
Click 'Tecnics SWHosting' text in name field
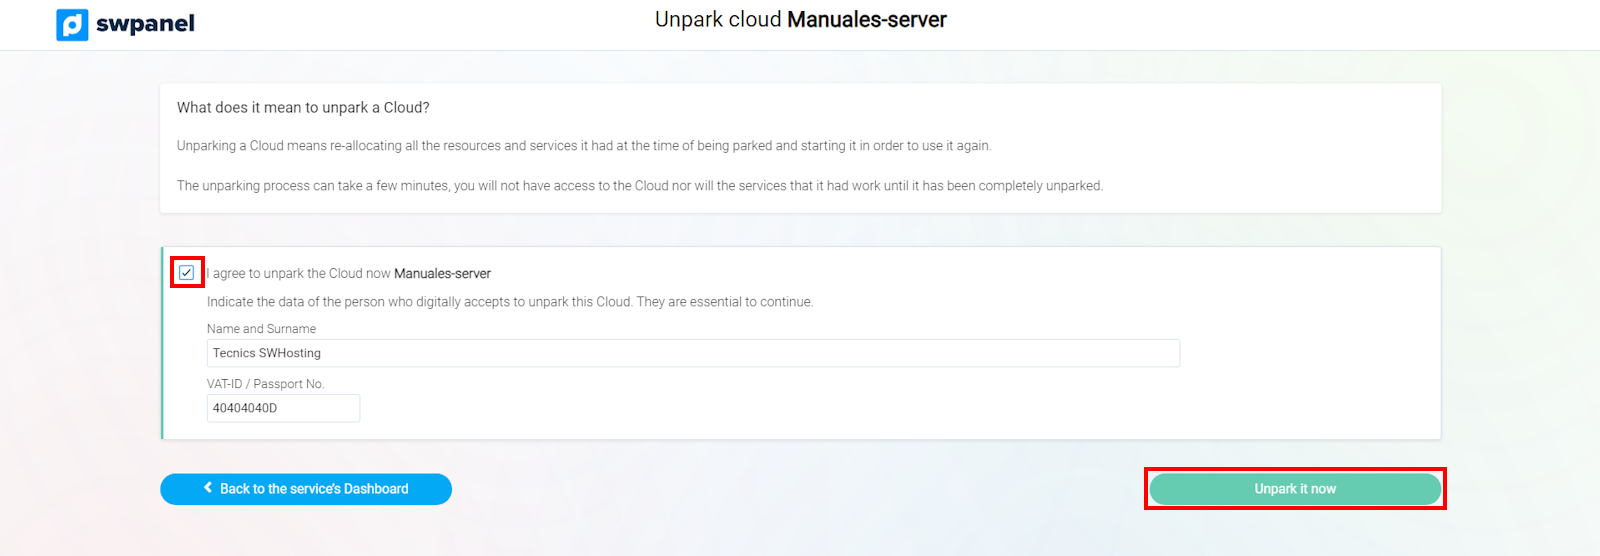click(x=267, y=353)
